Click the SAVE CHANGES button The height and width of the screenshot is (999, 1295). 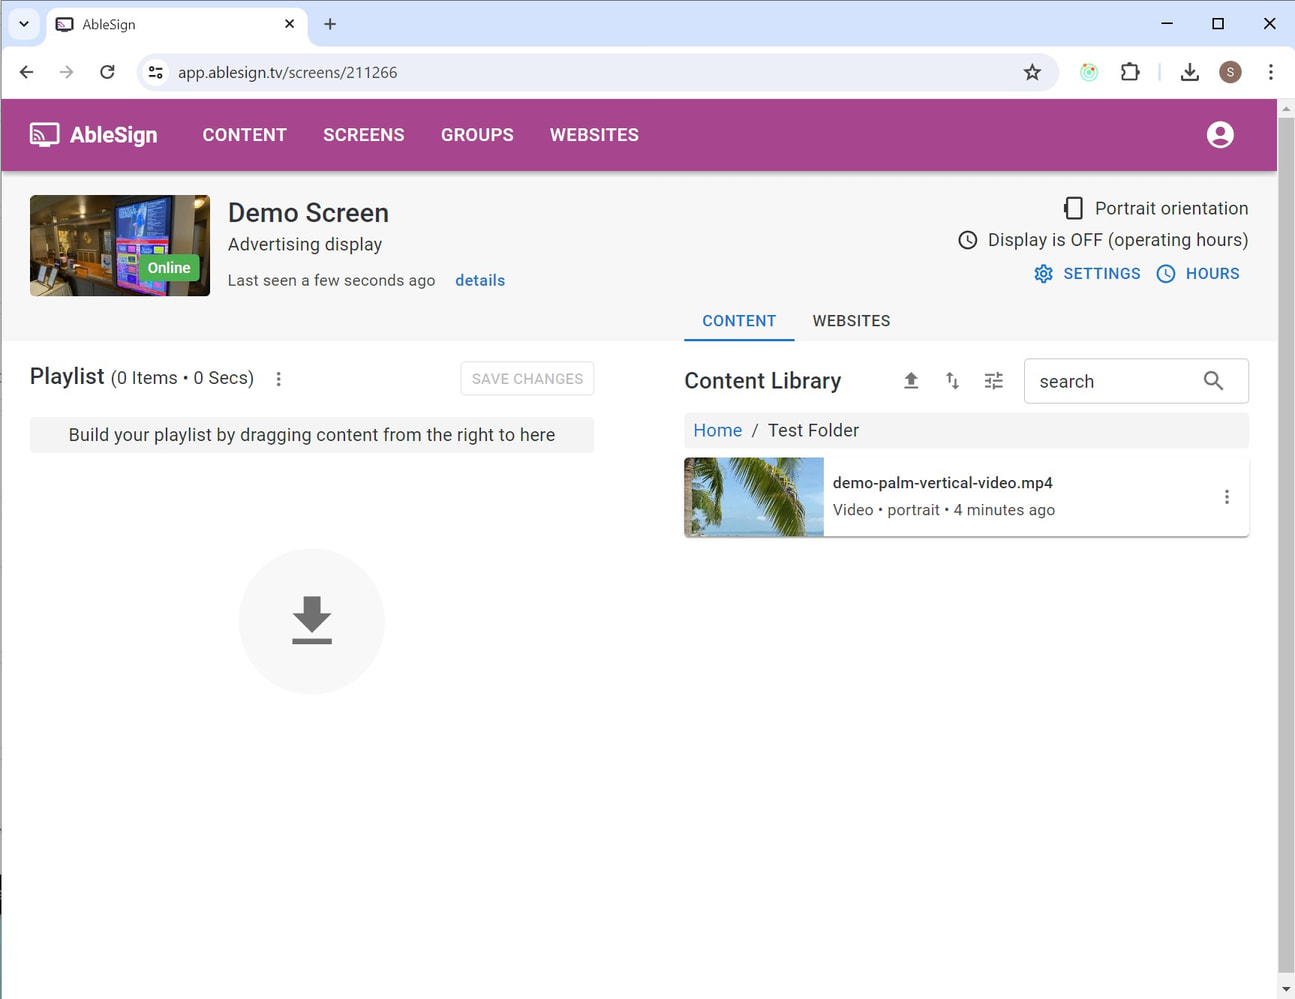(x=527, y=378)
